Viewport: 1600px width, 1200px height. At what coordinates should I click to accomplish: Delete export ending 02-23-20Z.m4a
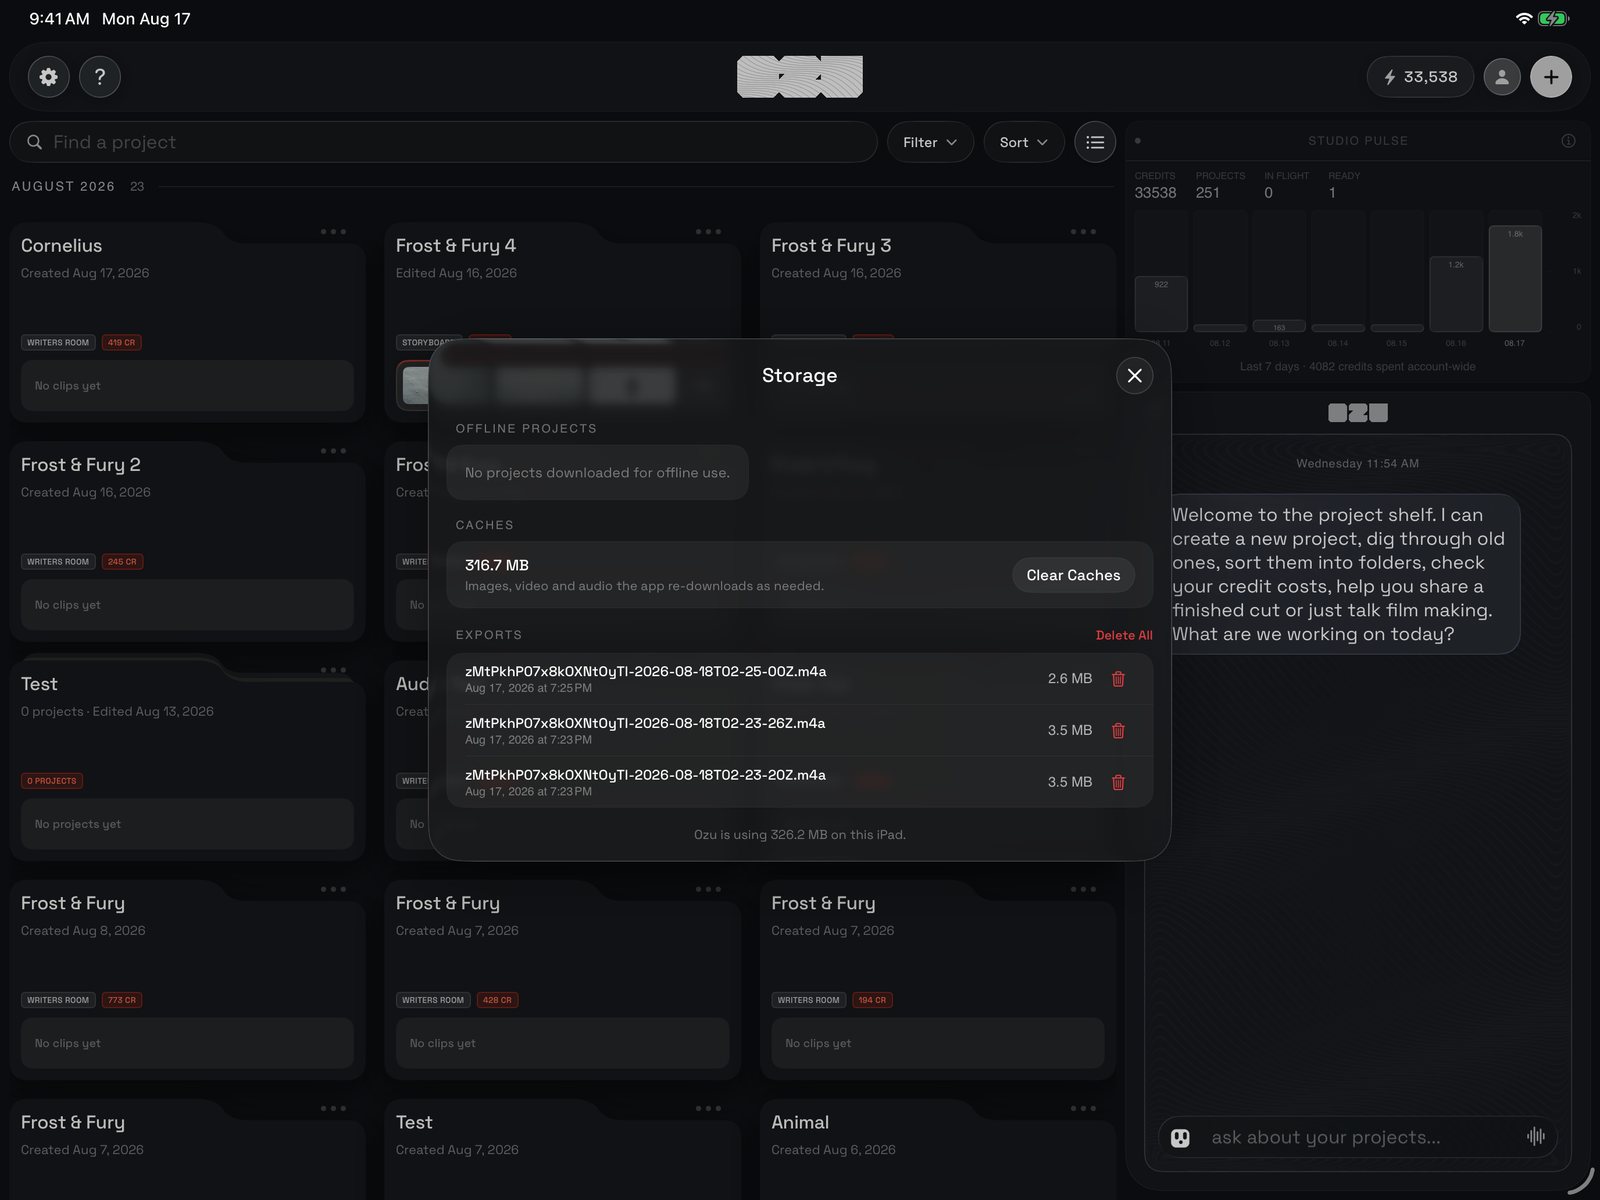coord(1118,782)
